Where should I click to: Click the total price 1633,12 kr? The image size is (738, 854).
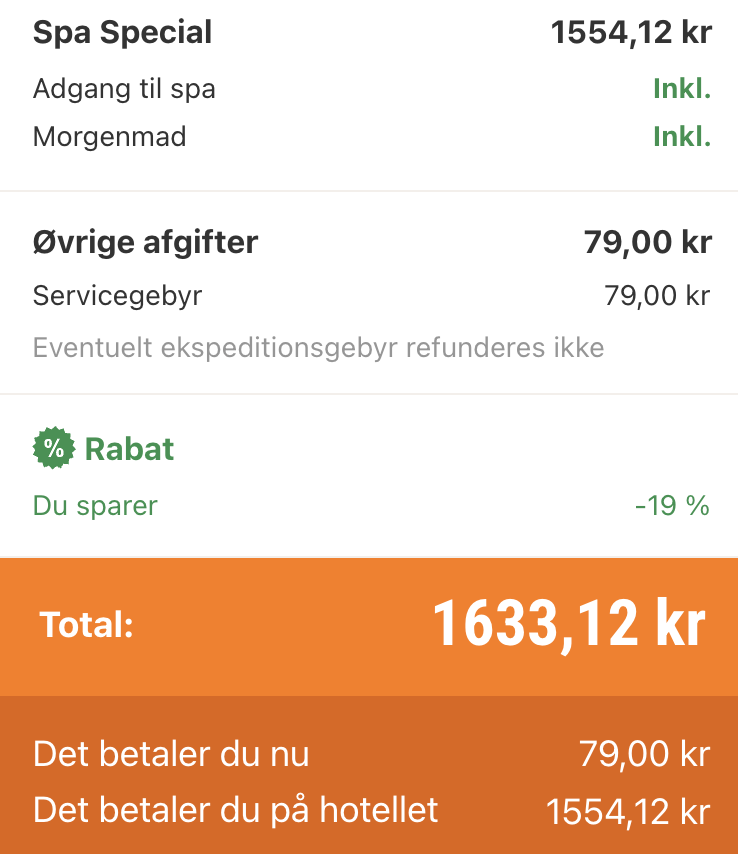pos(568,624)
